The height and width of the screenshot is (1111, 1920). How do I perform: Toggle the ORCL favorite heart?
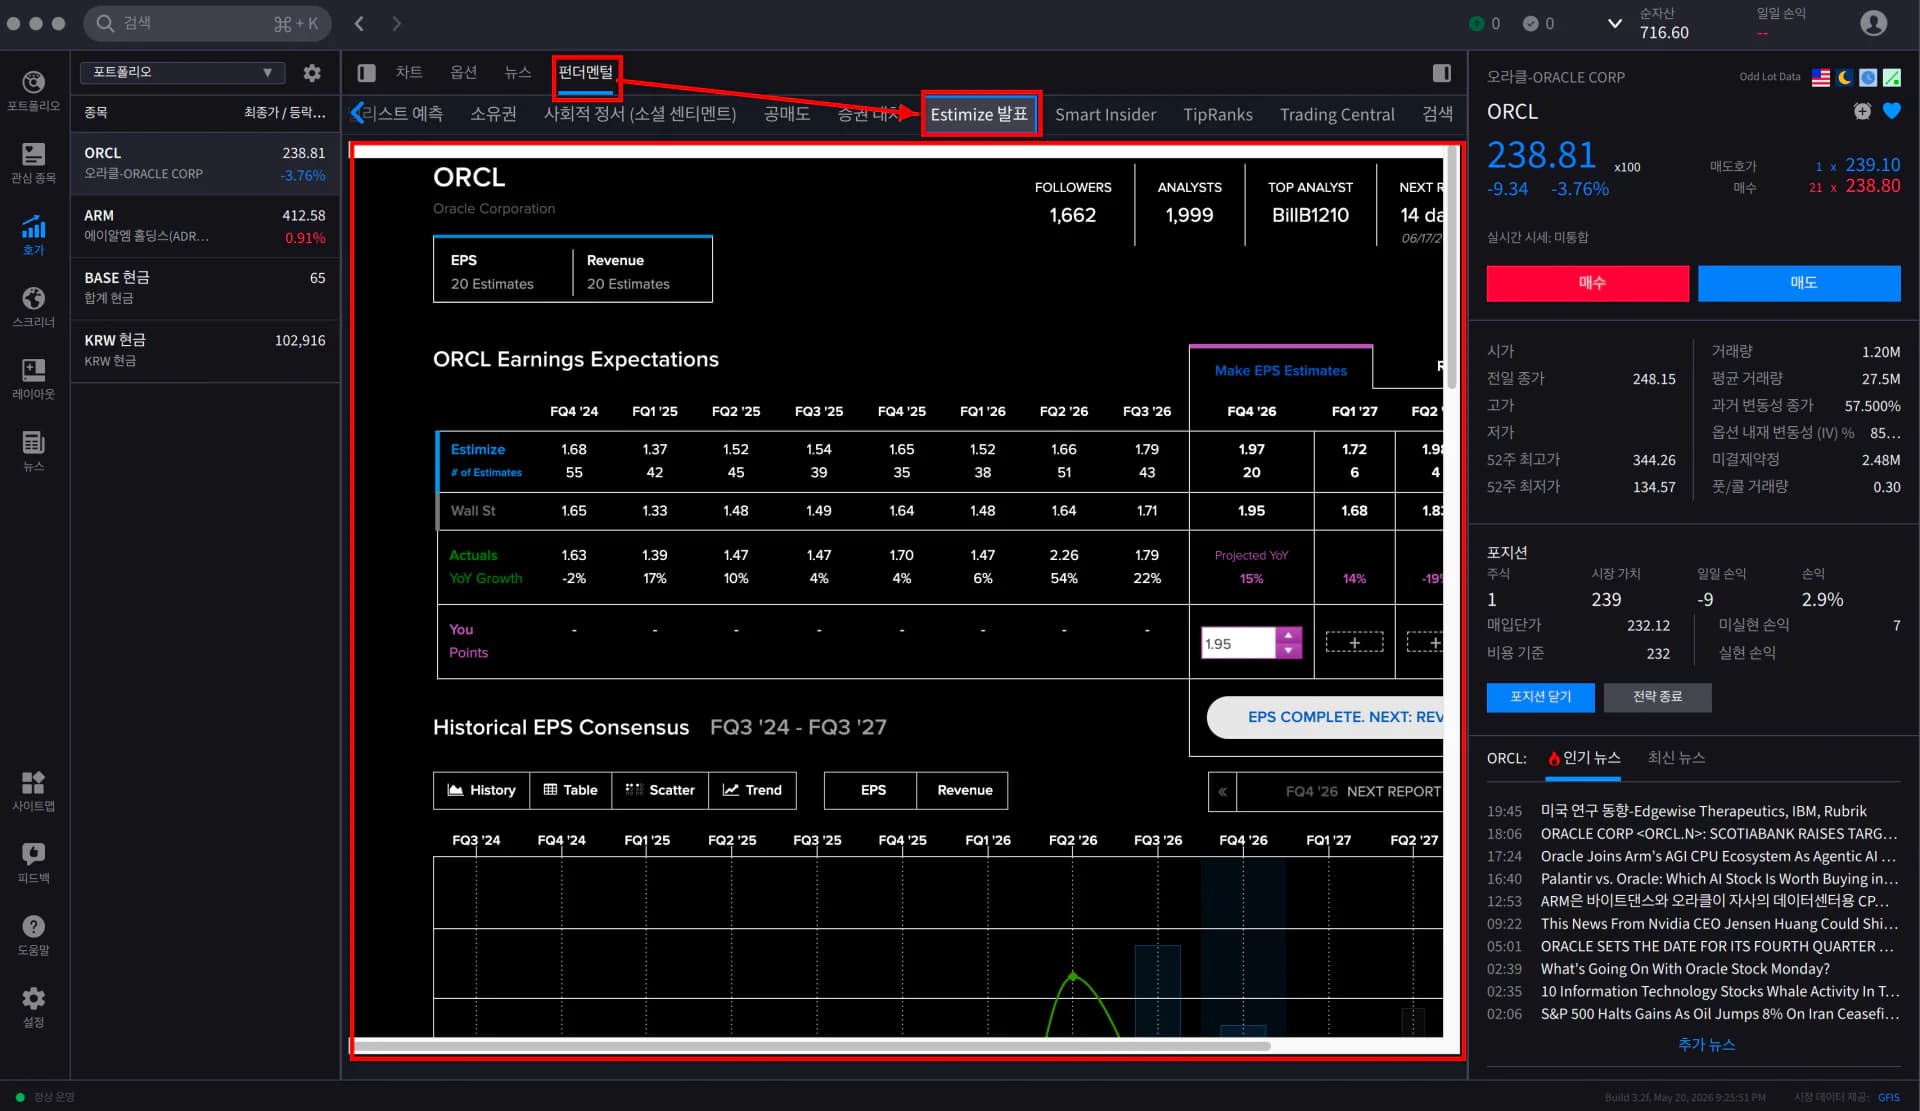point(1891,111)
